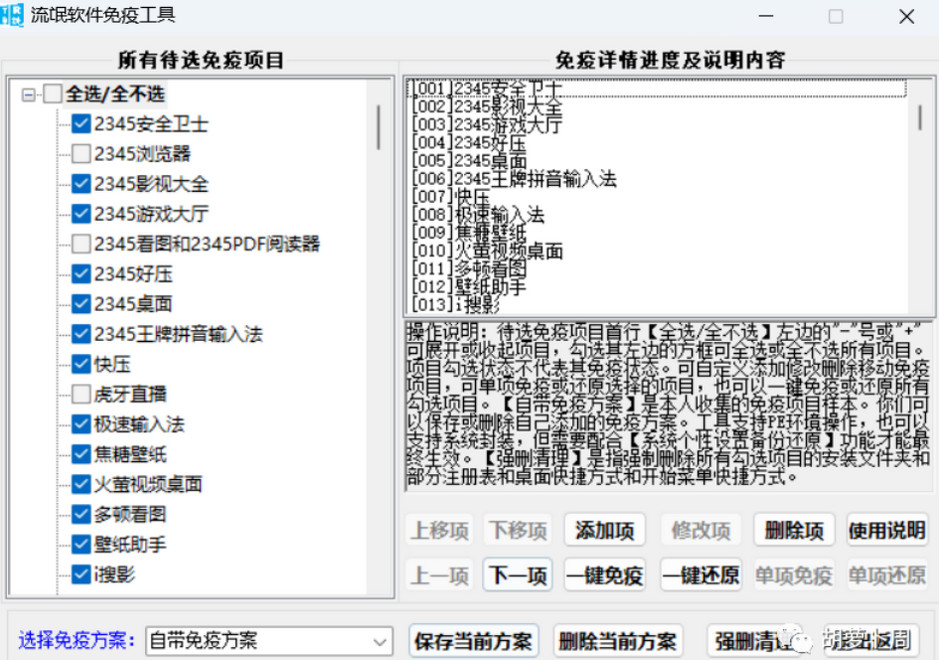Click the 下移项 button
The width and height of the screenshot is (939, 660).
click(518, 530)
